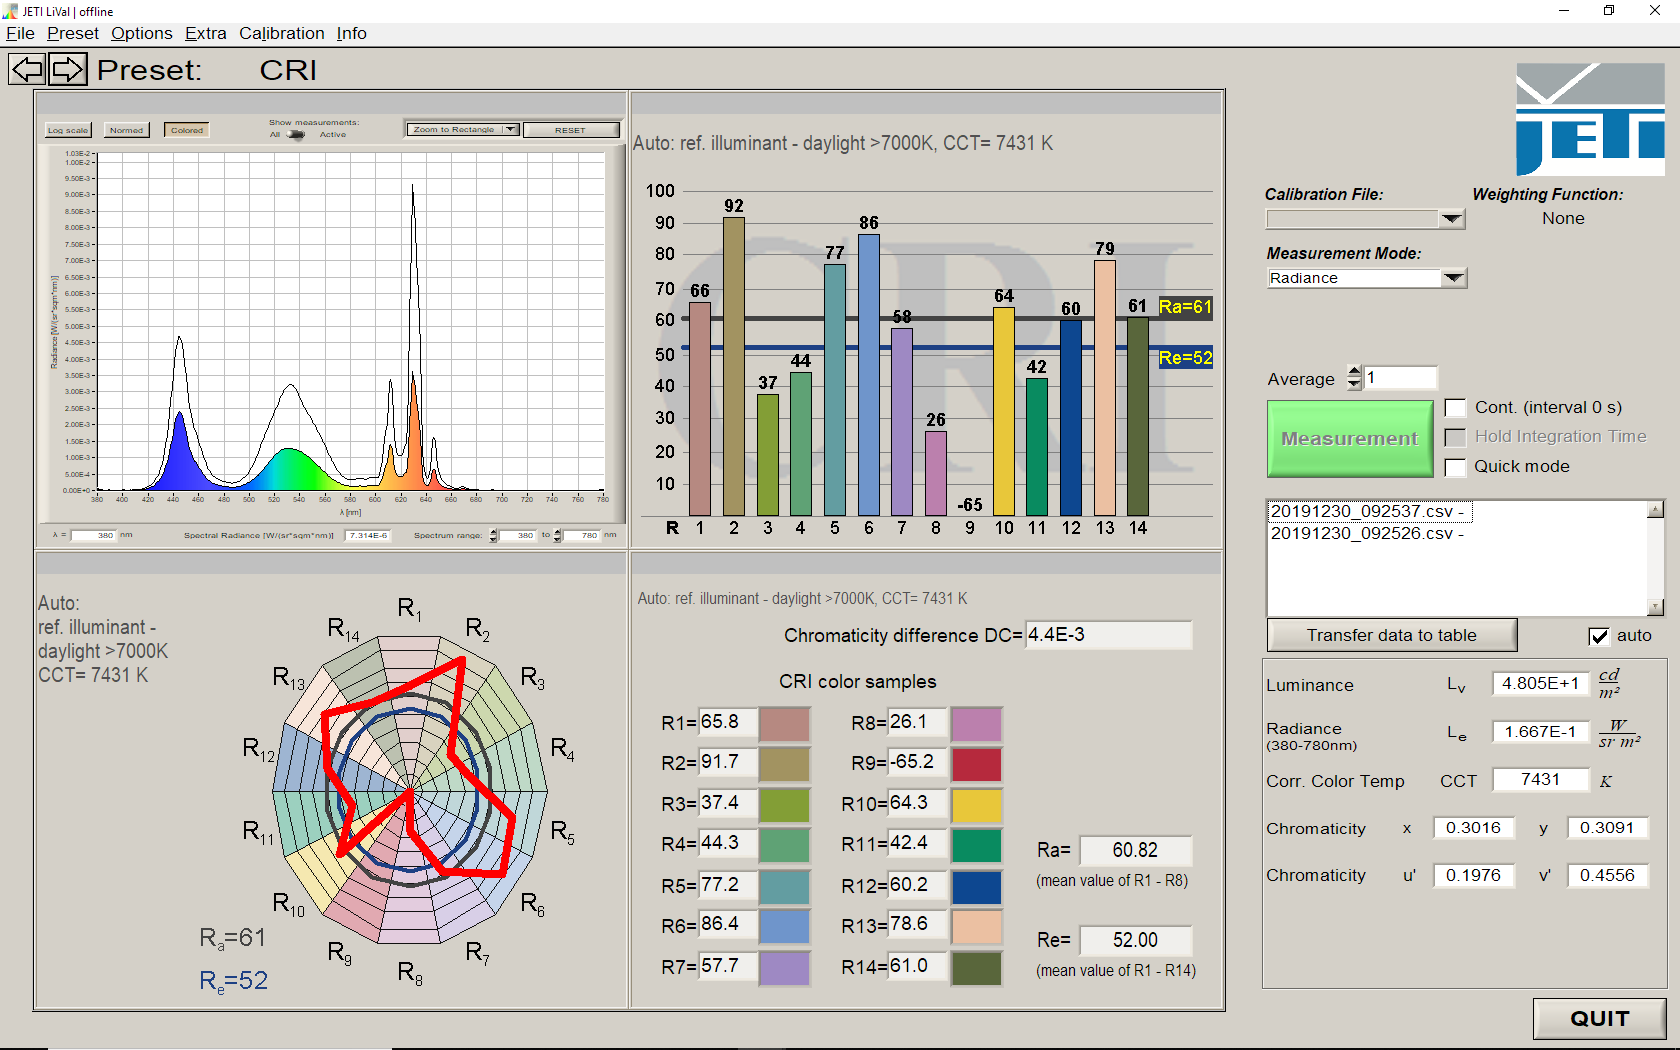1680x1050 pixels.
Task: Click the Luminance value 4.805E+1
Action: point(1541,683)
